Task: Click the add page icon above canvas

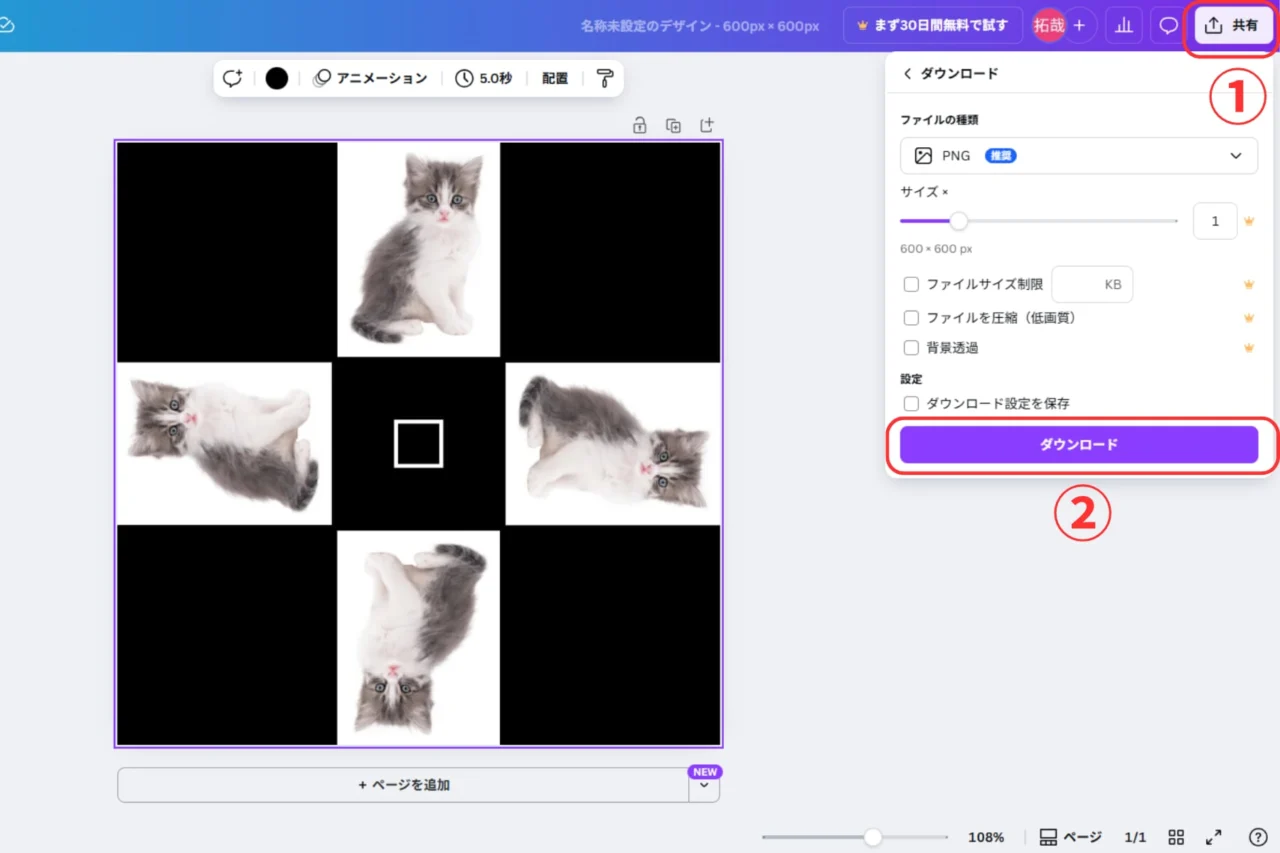Action: (x=707, y=125)
